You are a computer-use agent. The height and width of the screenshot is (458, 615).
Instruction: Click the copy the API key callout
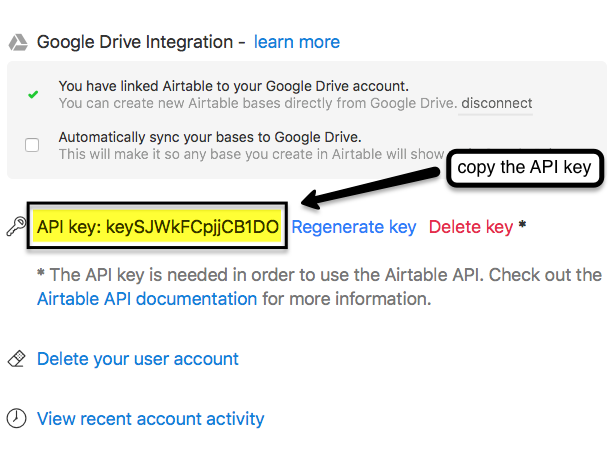524,167
